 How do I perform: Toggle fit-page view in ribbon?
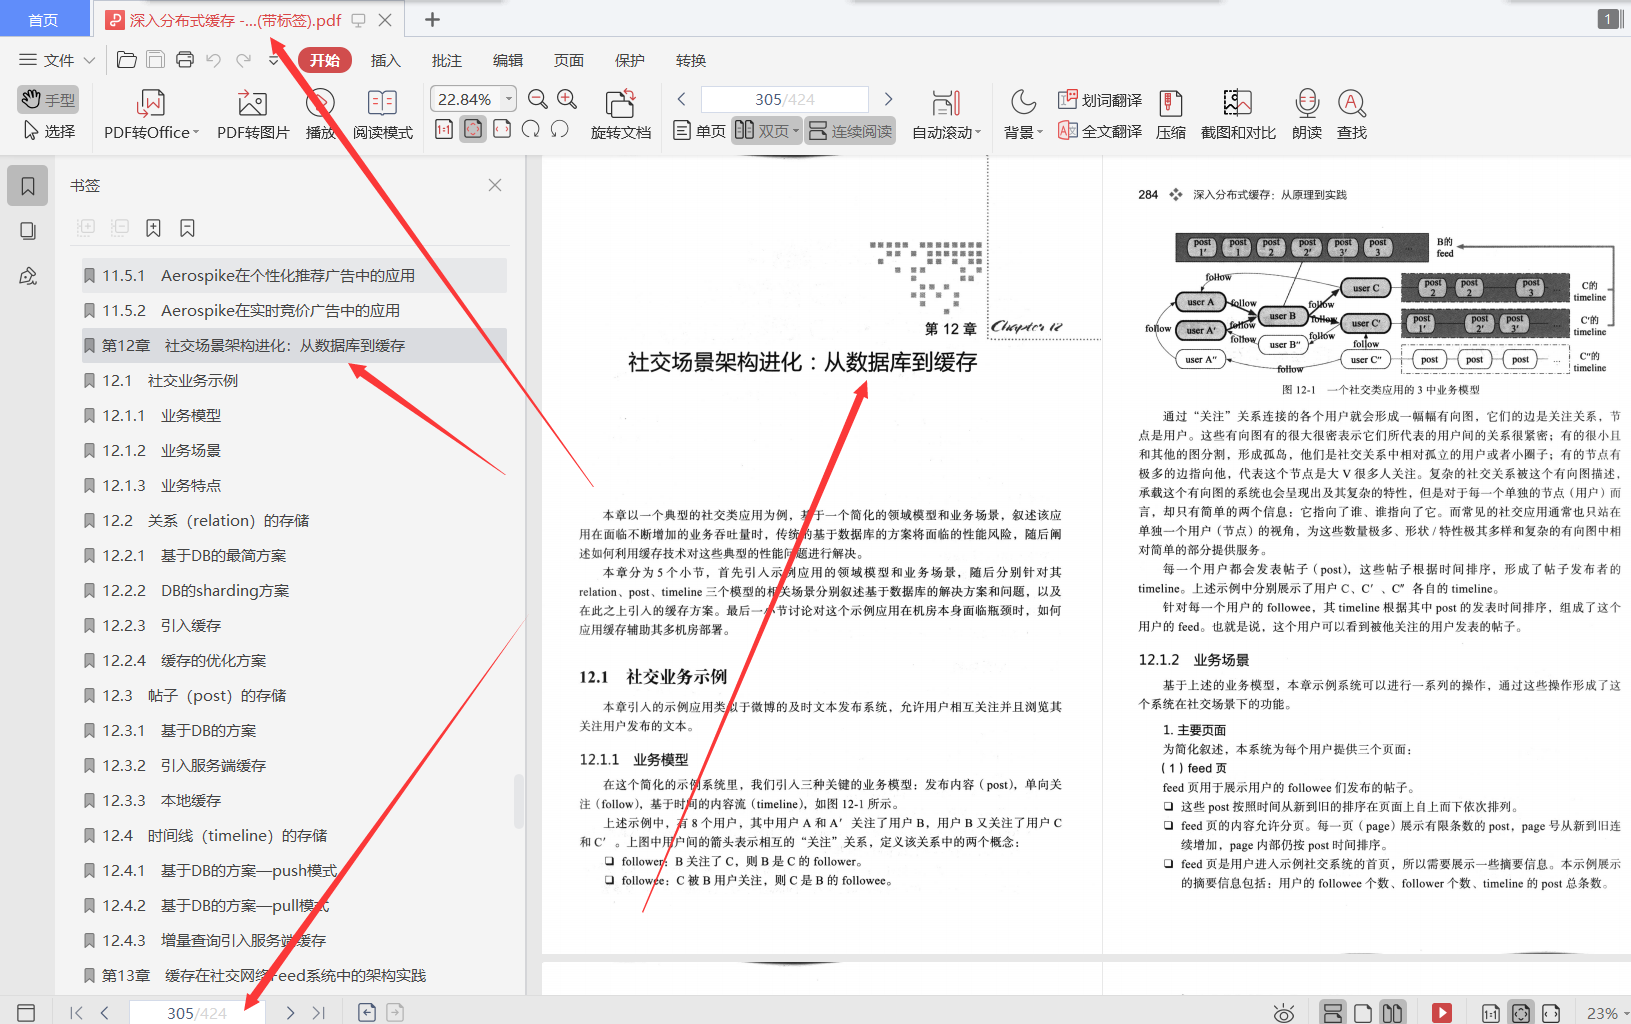pos(473,129)
